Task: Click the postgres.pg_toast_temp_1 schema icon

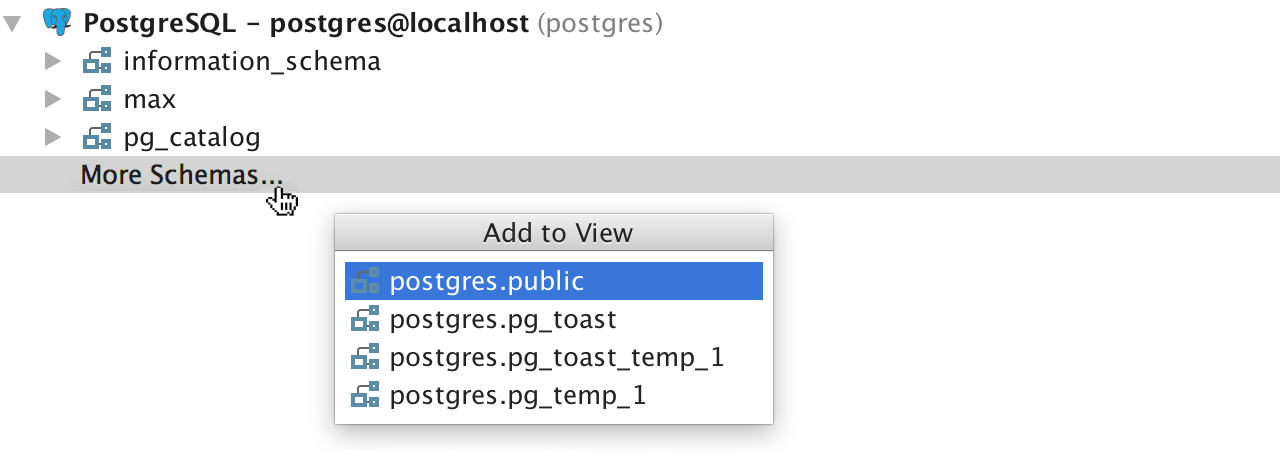Action: [x=365, y=358]
